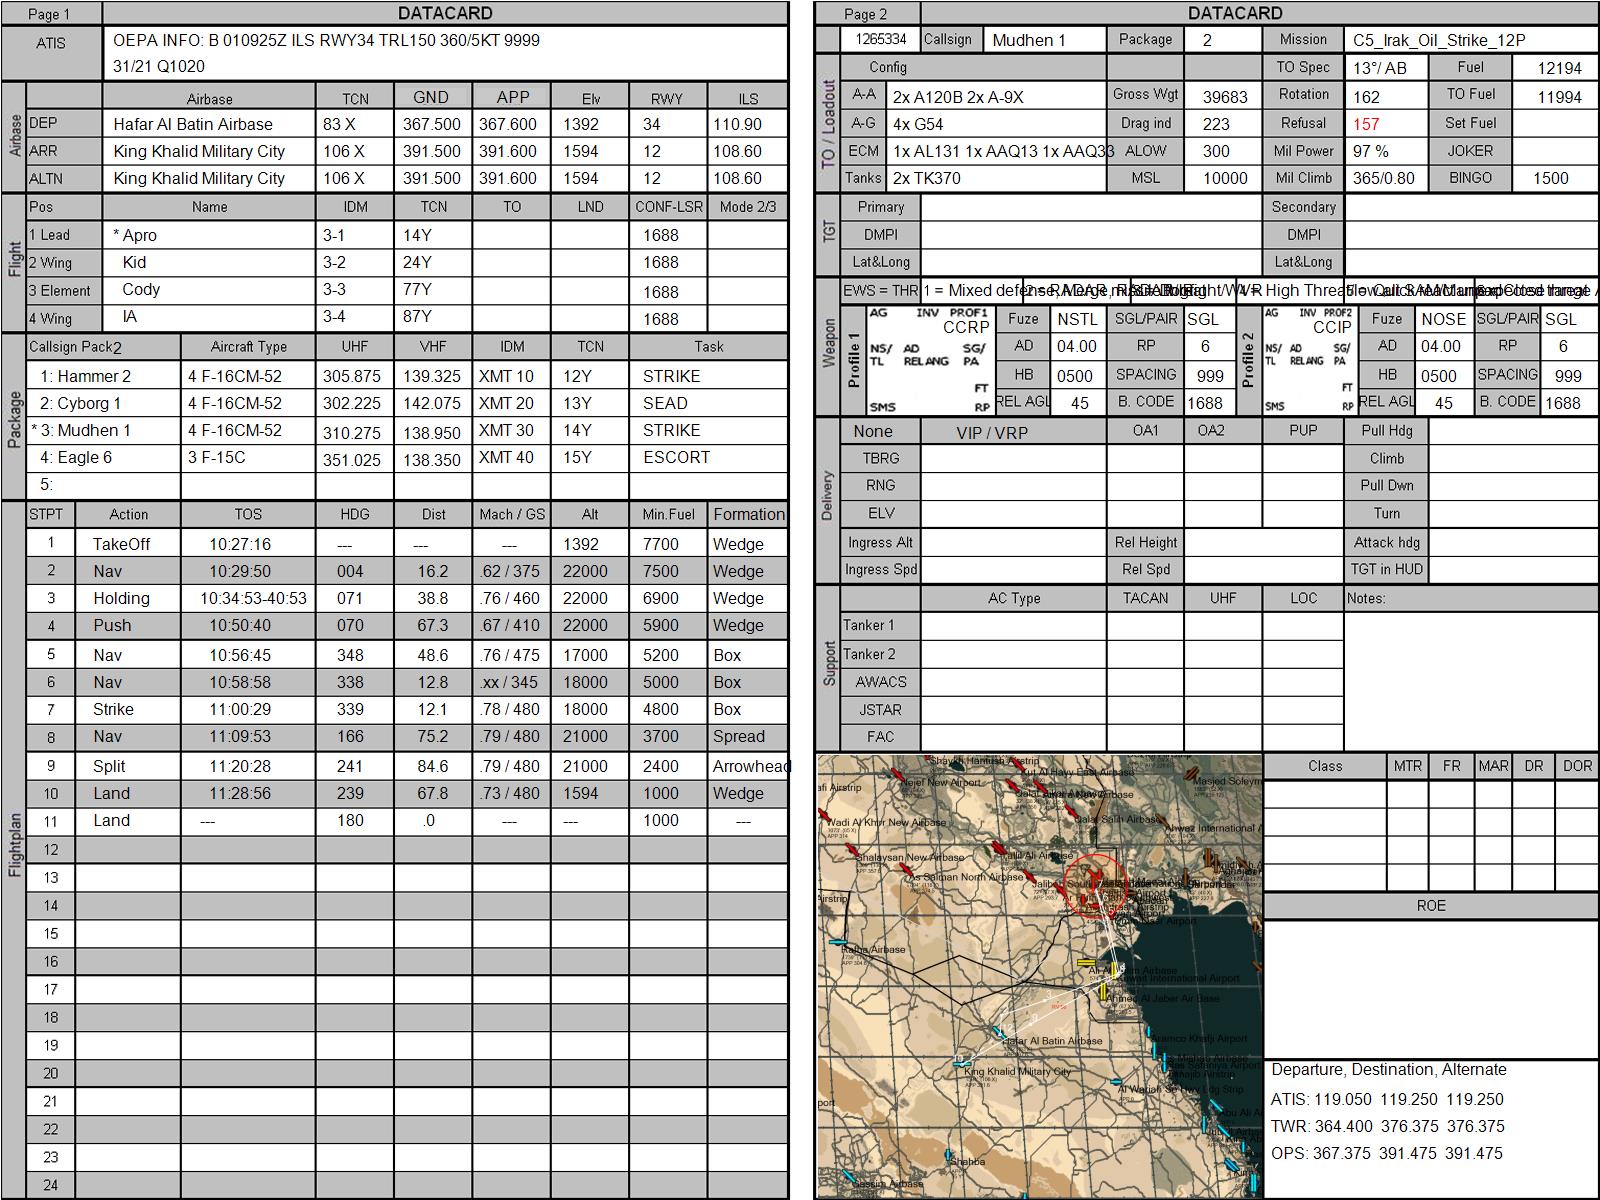
Task: Click 'King Khalid Military City' in ARR row
Action: (x=199, y=151)
